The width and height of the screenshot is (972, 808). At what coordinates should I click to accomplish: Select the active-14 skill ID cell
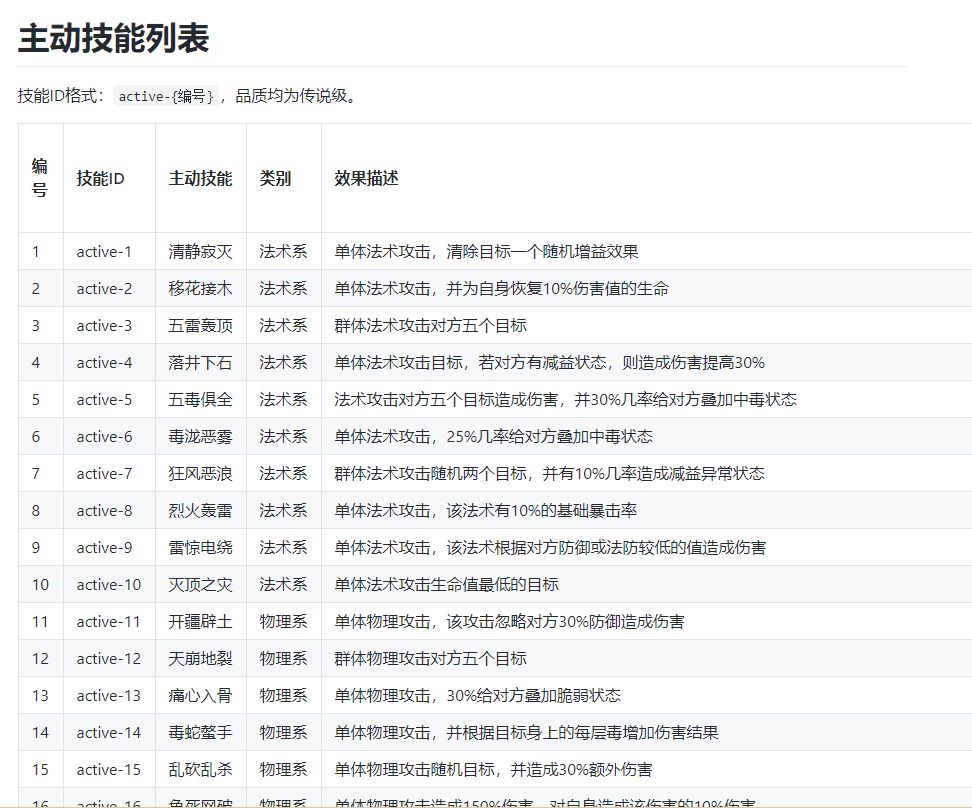coord(109,733)
